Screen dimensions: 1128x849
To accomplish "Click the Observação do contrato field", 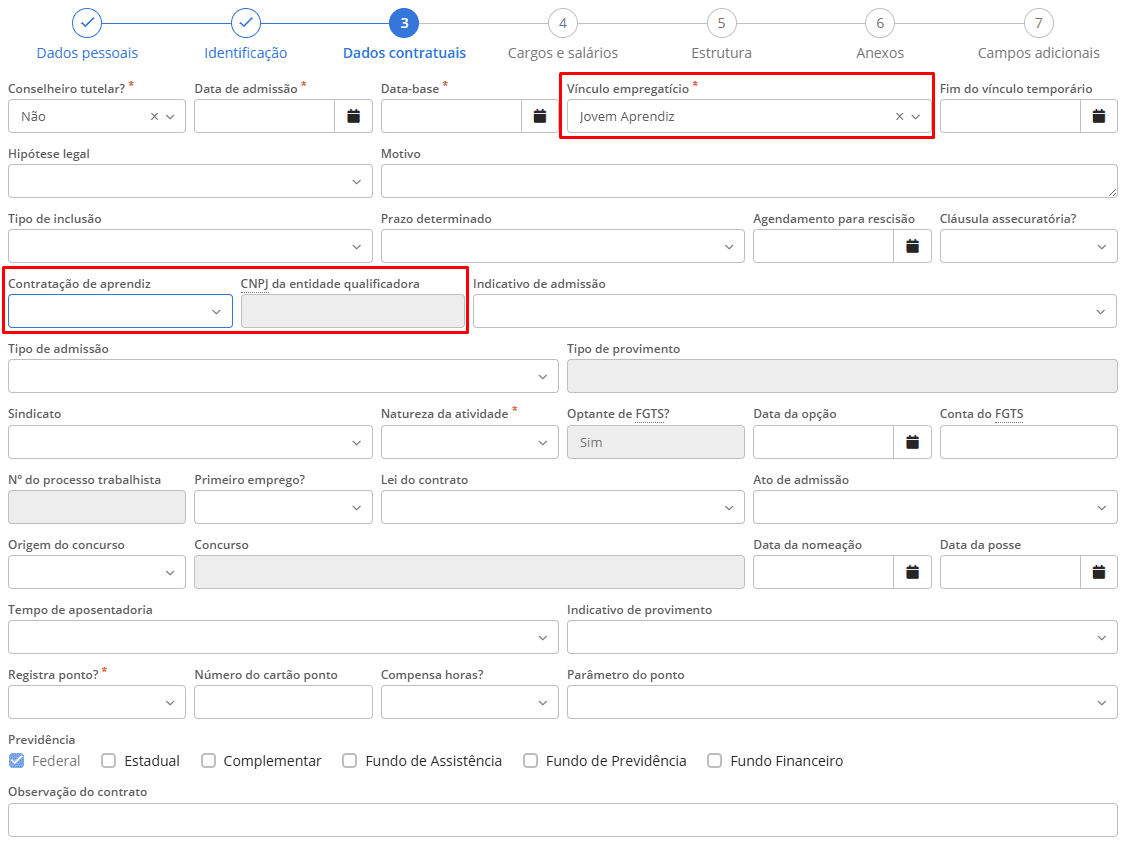I will tap(562, 819).
